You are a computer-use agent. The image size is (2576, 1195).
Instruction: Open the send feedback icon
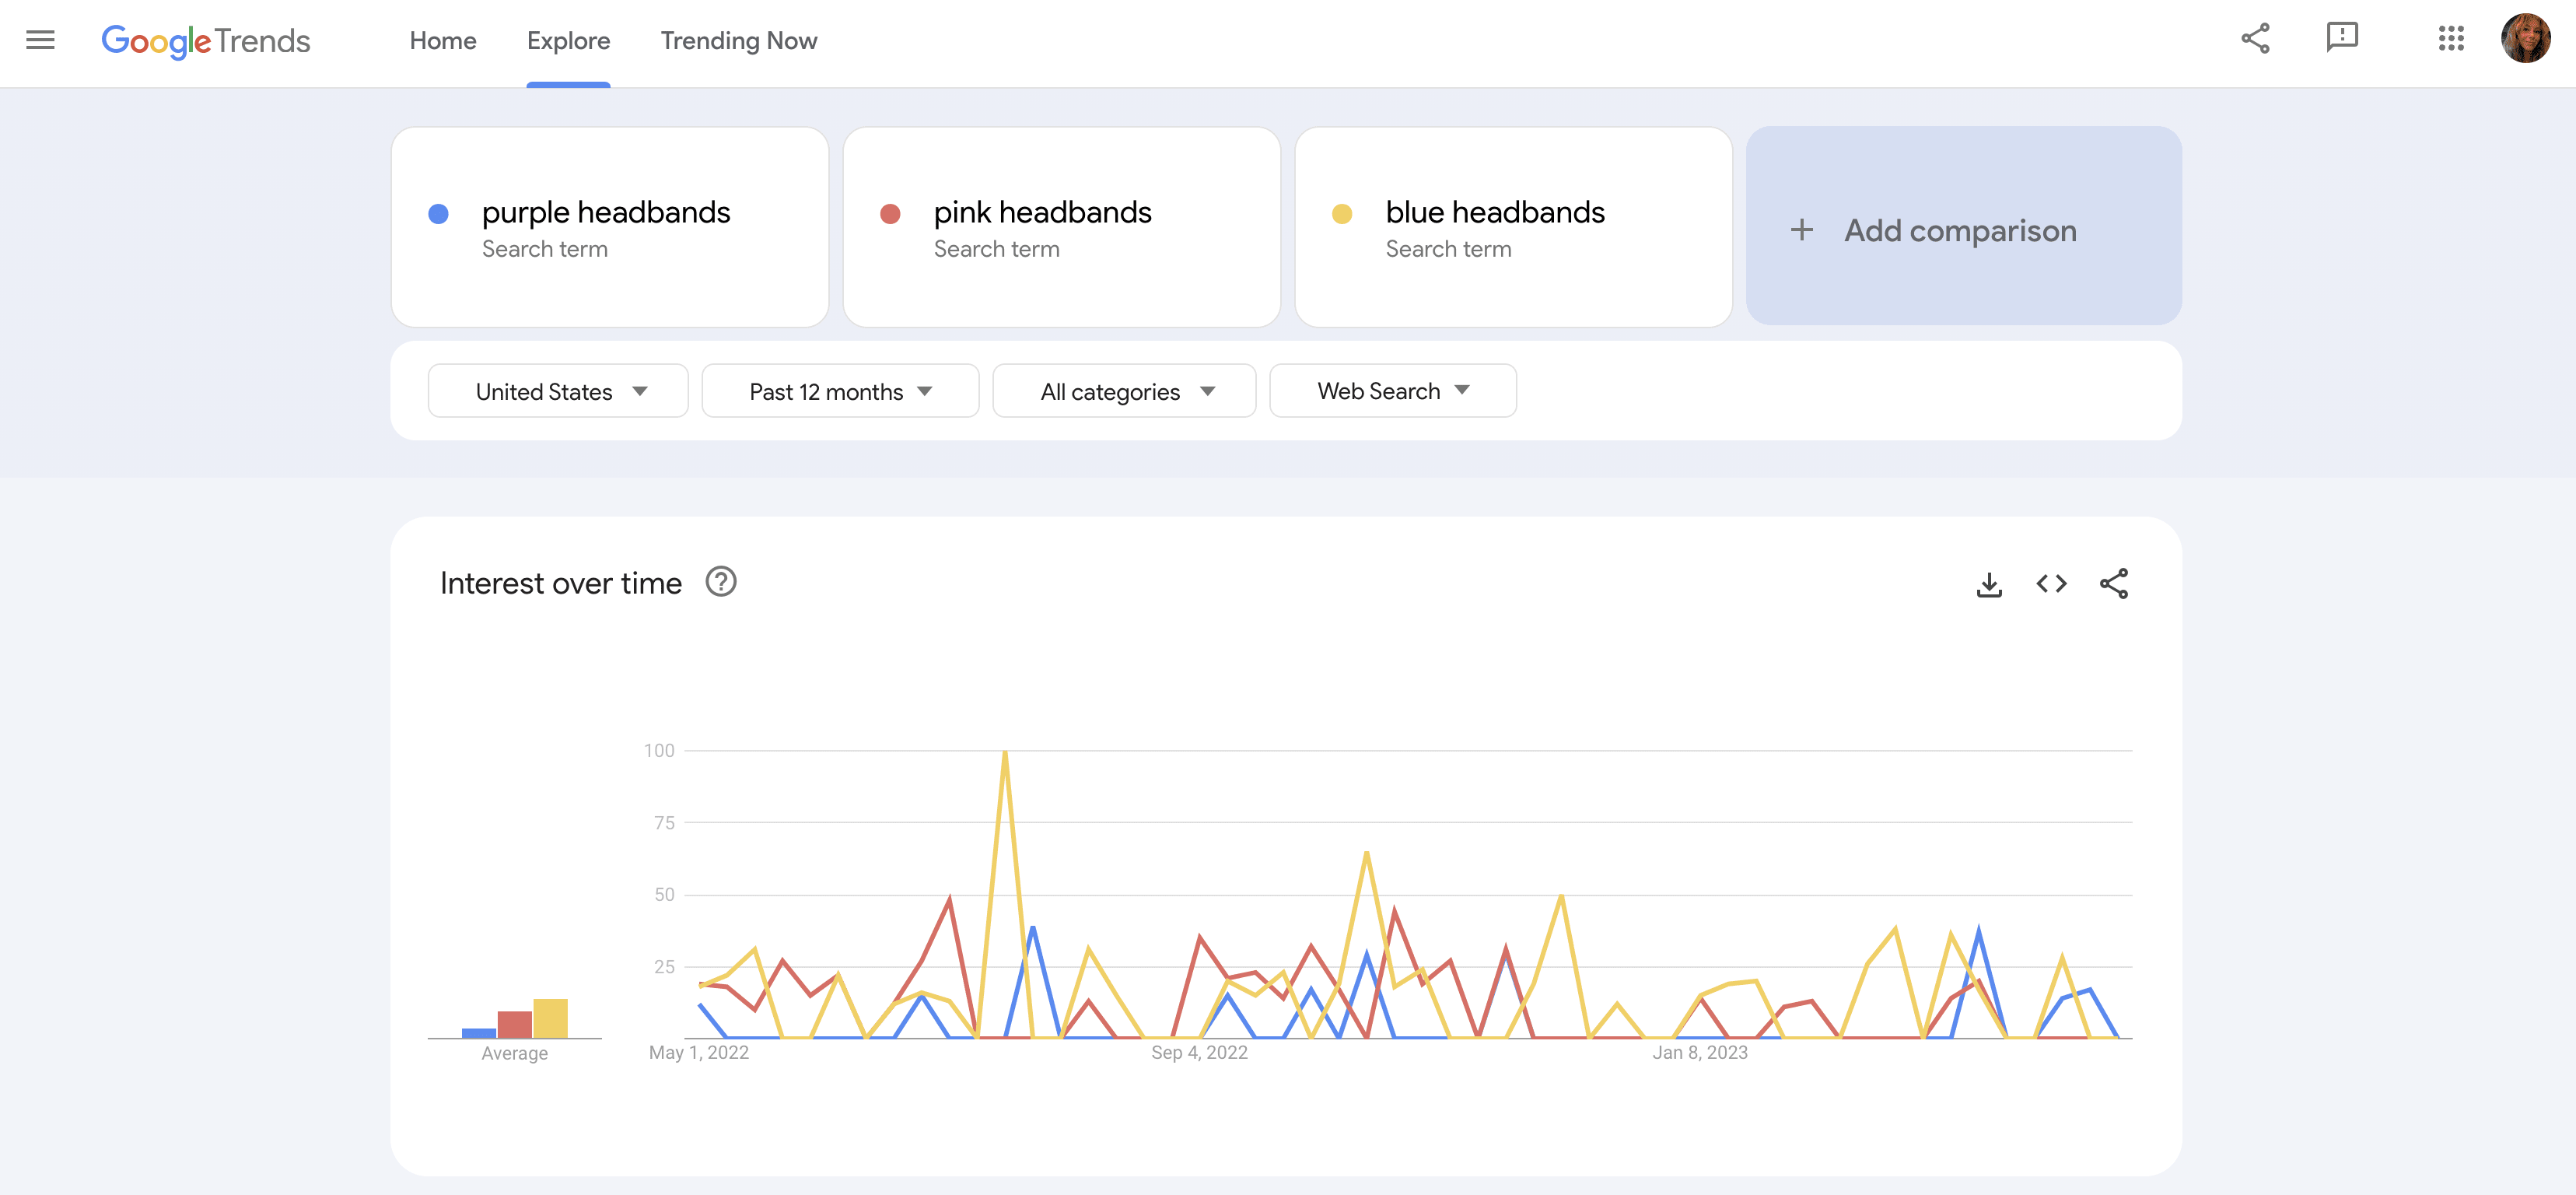click(x=2342, y=38)
